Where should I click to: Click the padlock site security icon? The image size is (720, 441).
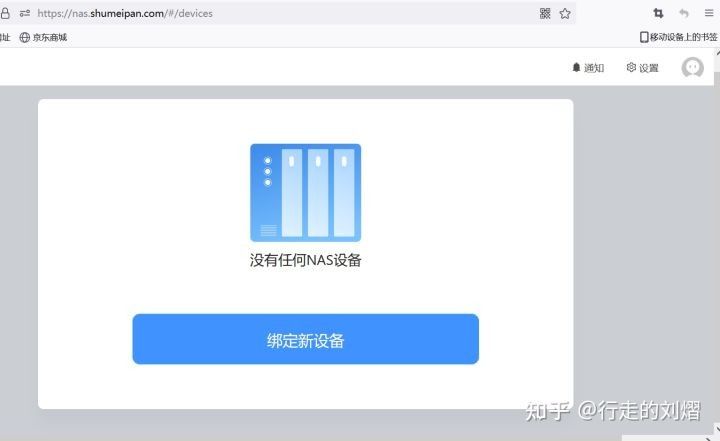[x=5, y=13]
